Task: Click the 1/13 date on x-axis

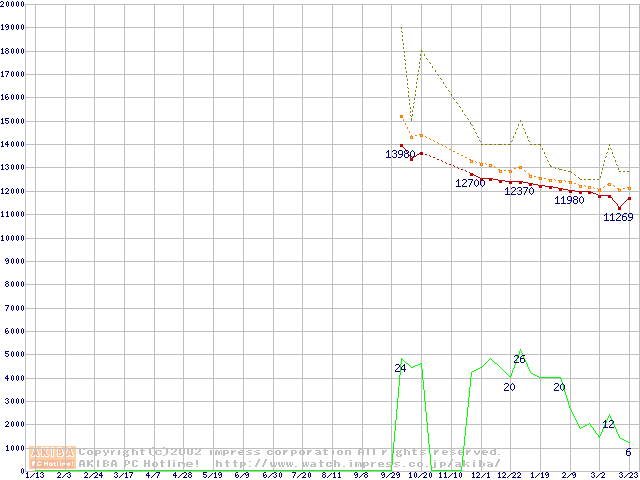Action: (x=33, y=475)
